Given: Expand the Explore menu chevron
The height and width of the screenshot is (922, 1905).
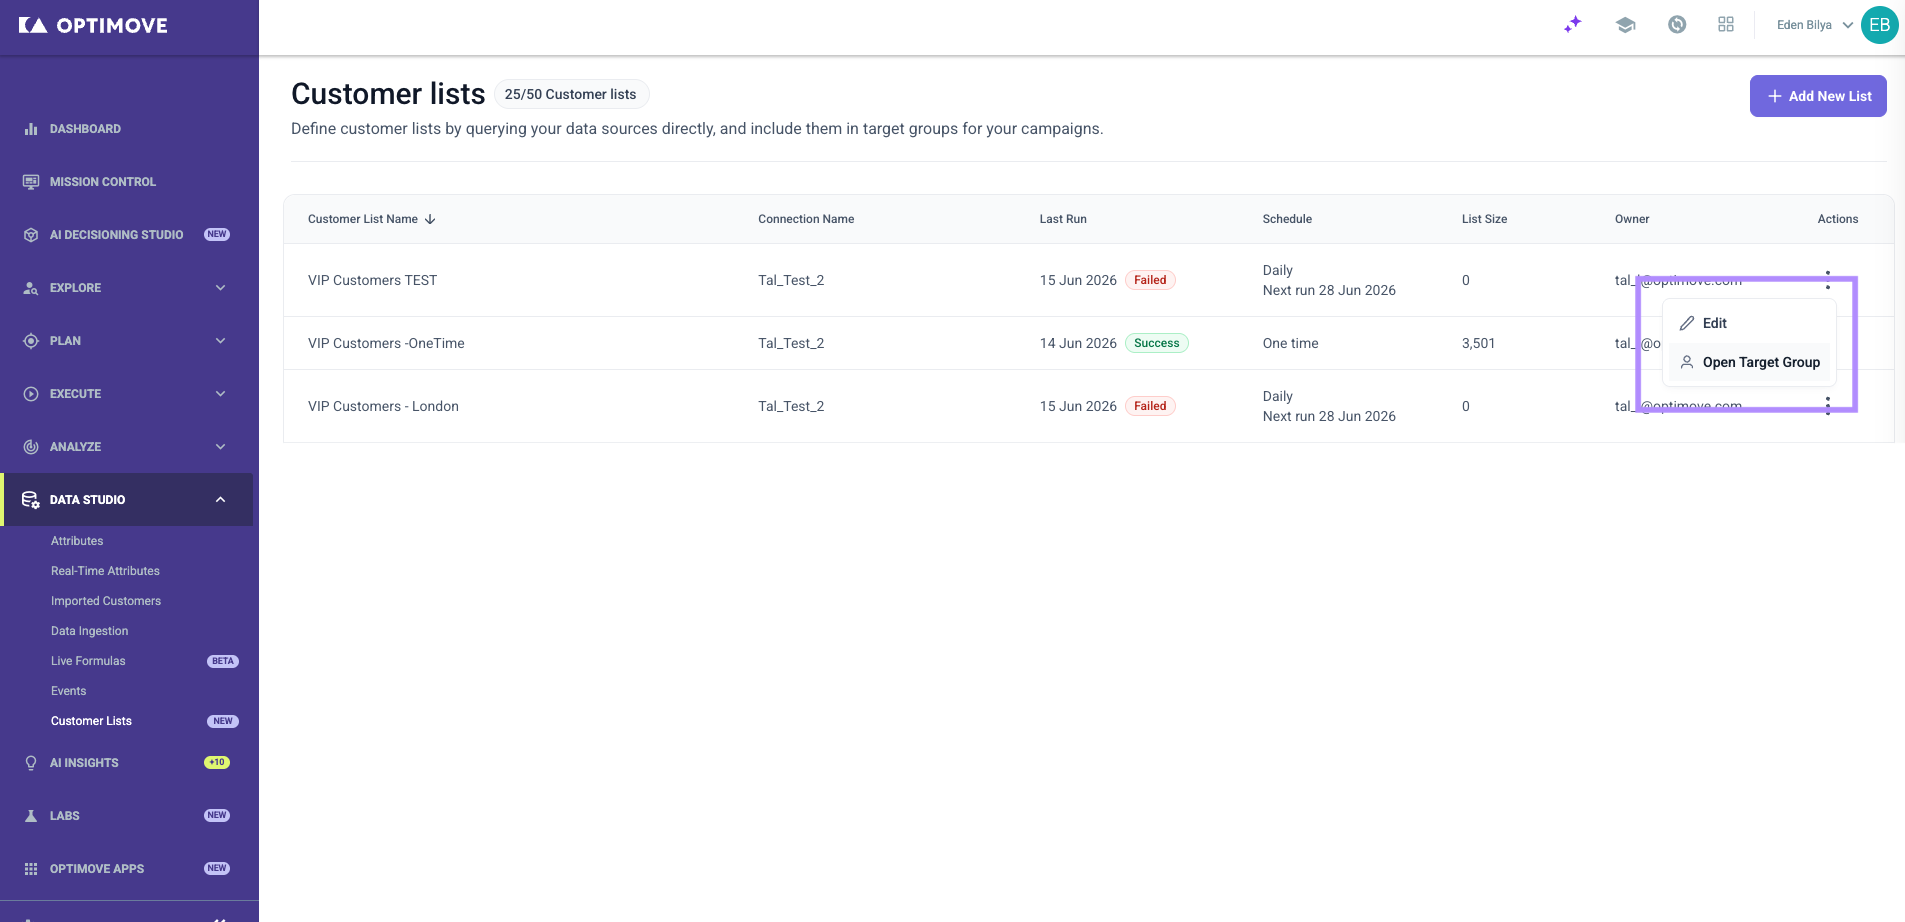Looking at the screenshot, I should click(221, 288).
